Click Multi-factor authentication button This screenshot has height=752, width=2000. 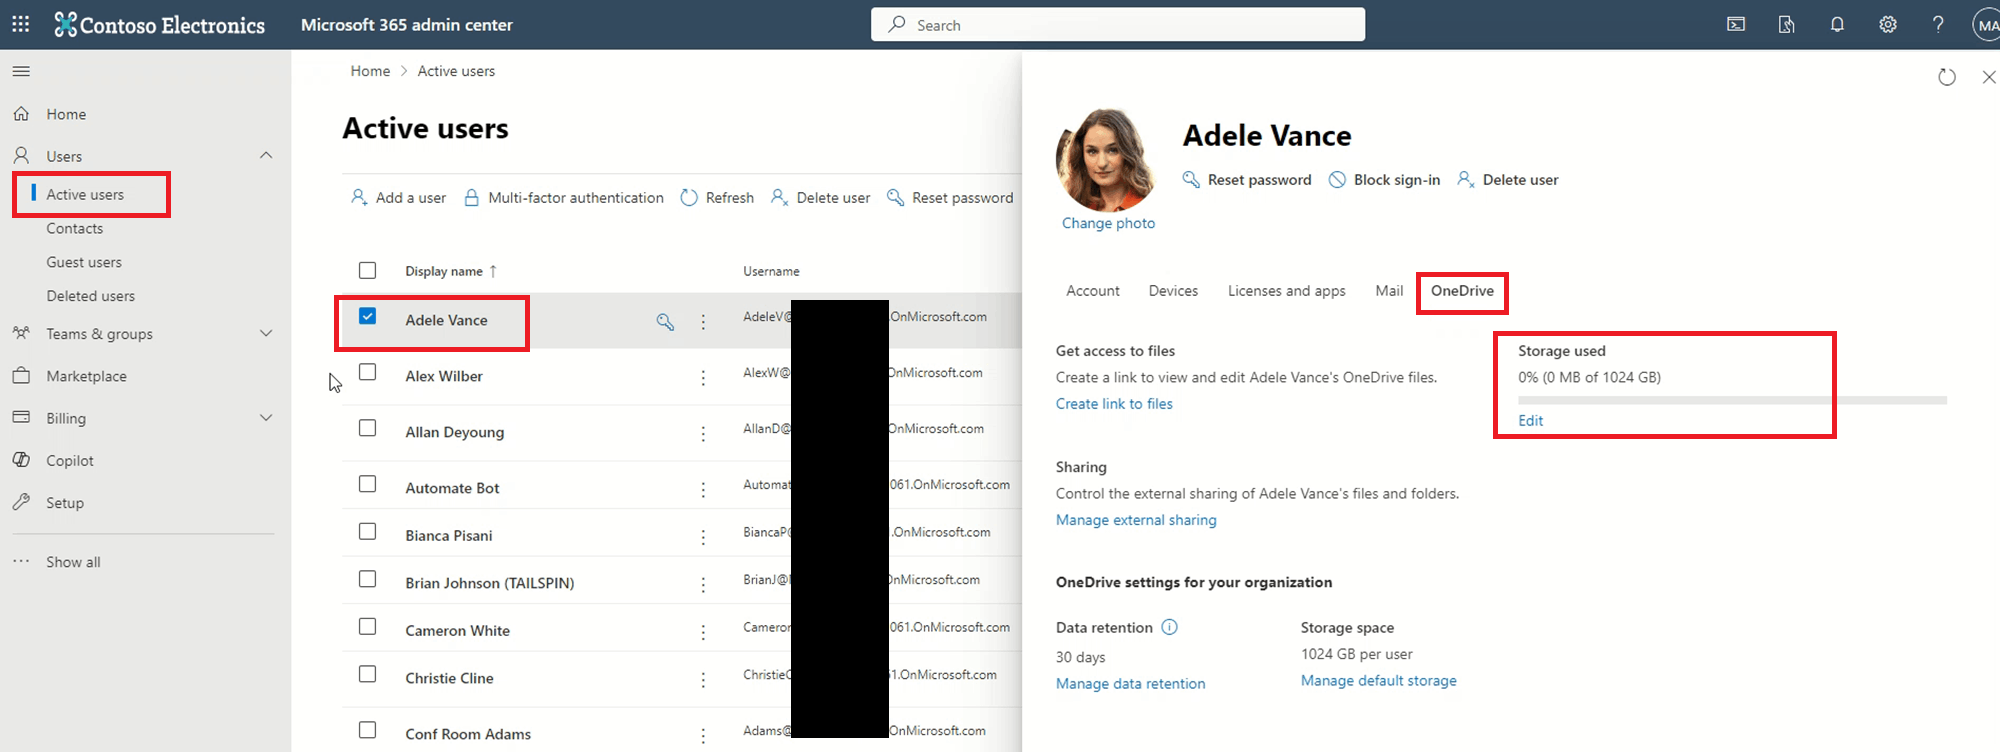click(564, 198)
